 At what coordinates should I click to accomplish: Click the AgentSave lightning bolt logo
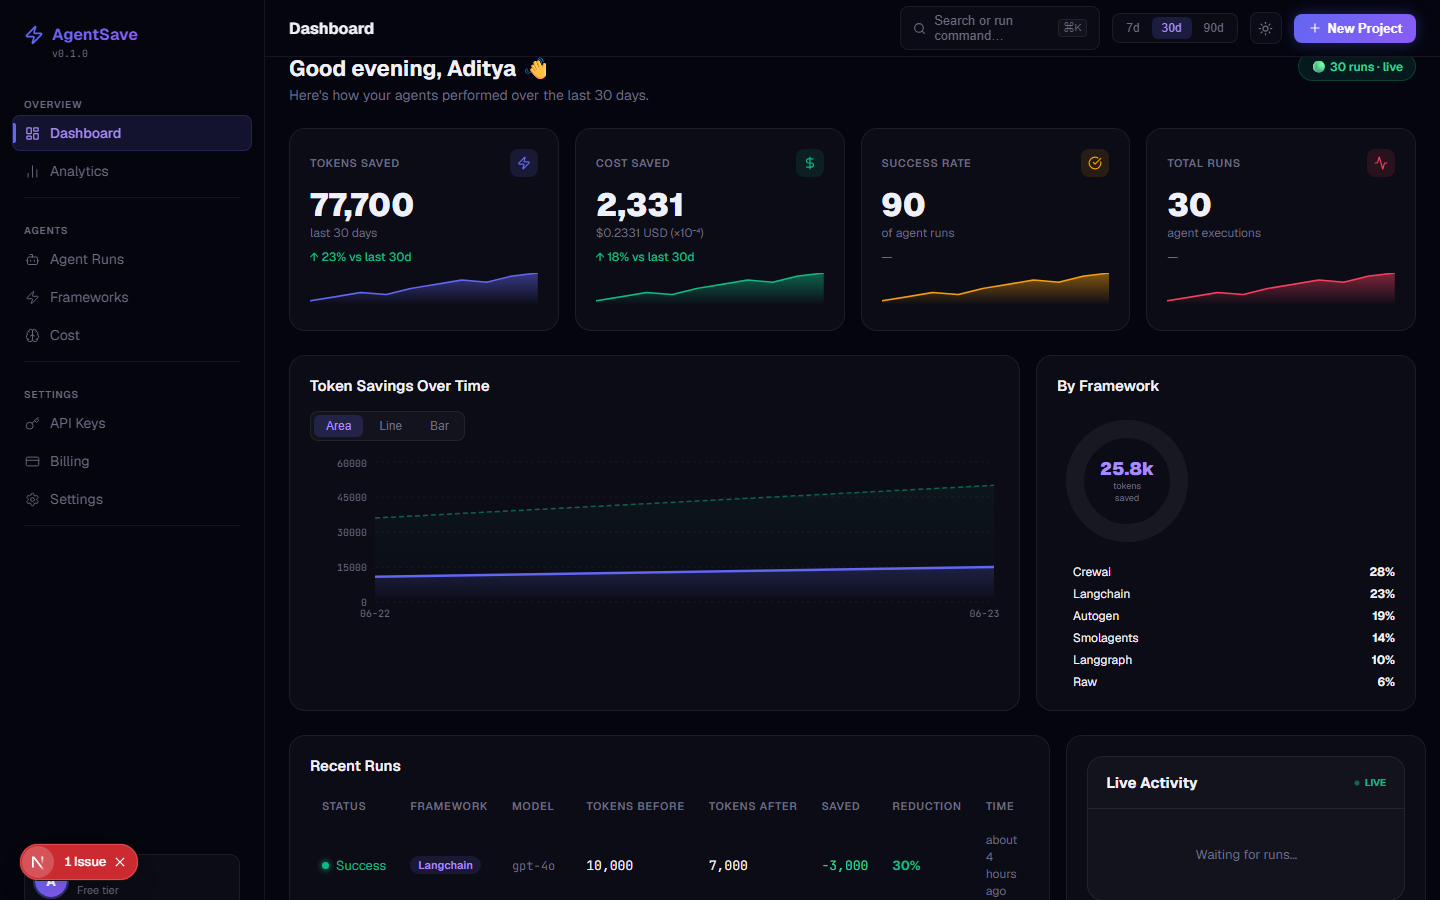pos(34,35)
